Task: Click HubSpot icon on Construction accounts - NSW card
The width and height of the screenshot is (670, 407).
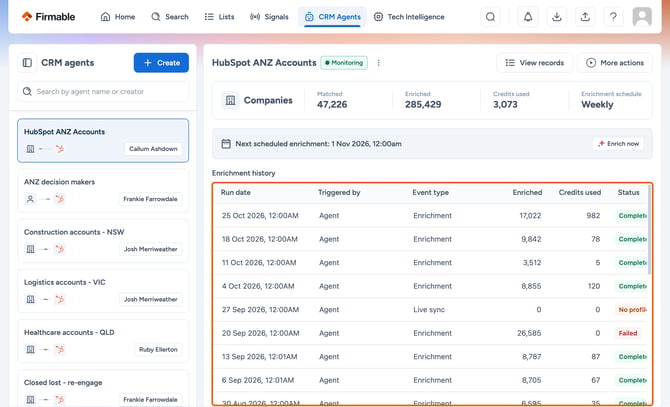Action: [60, 249]
